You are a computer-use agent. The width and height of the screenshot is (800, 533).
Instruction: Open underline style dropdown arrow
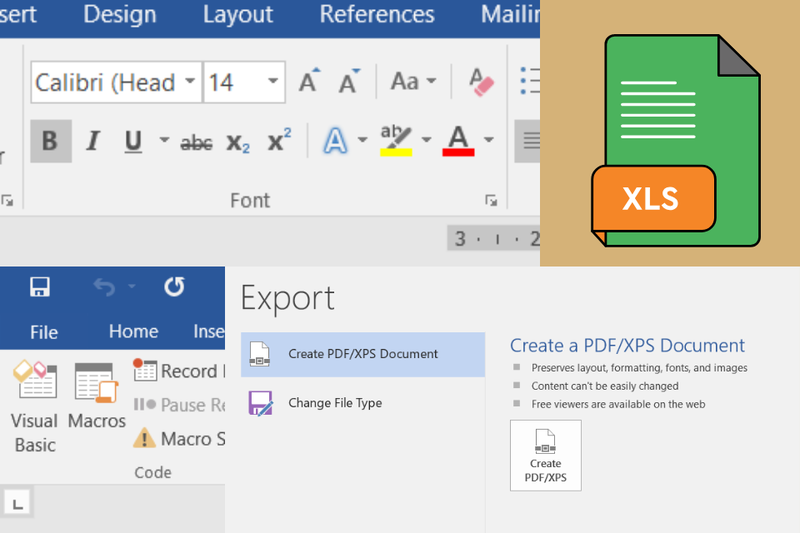pyautogui.click(x=164, y=139)
